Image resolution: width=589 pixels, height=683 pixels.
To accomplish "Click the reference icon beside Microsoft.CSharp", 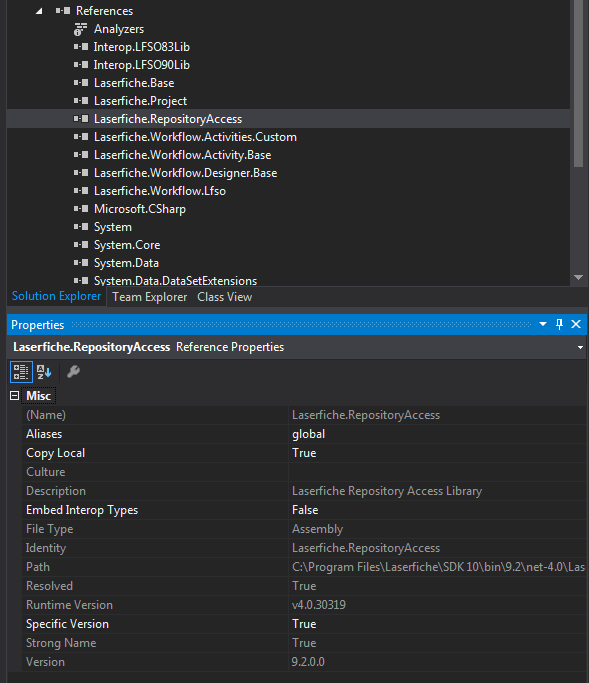I will coord(81,209).
